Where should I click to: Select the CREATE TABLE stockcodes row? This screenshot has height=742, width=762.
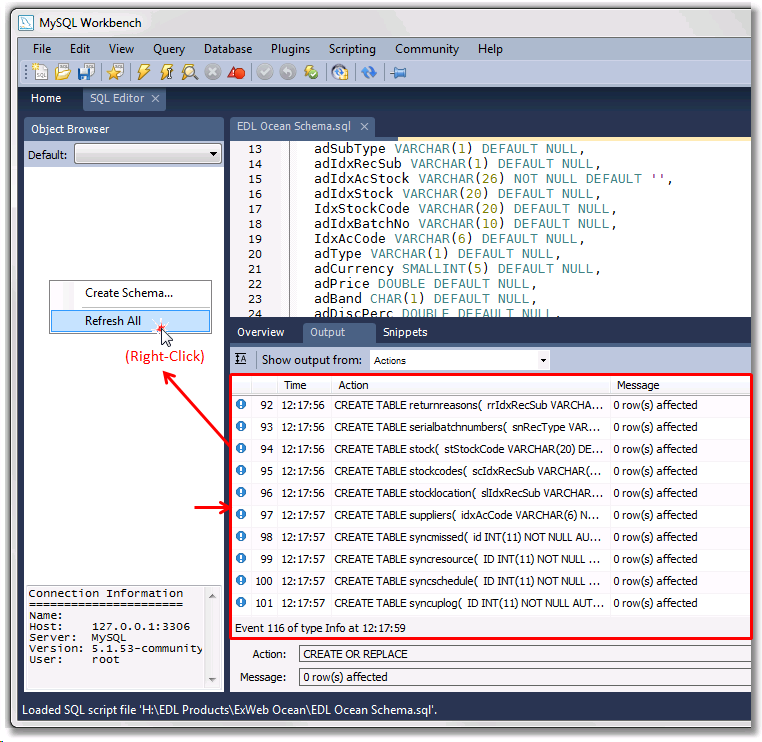[x=491, y=471]
